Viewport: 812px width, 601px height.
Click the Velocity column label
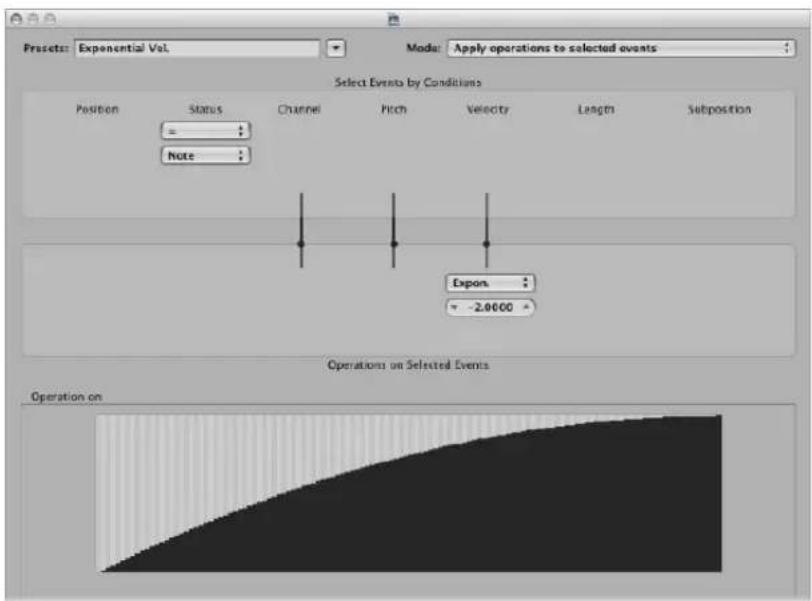click(487, 109)
